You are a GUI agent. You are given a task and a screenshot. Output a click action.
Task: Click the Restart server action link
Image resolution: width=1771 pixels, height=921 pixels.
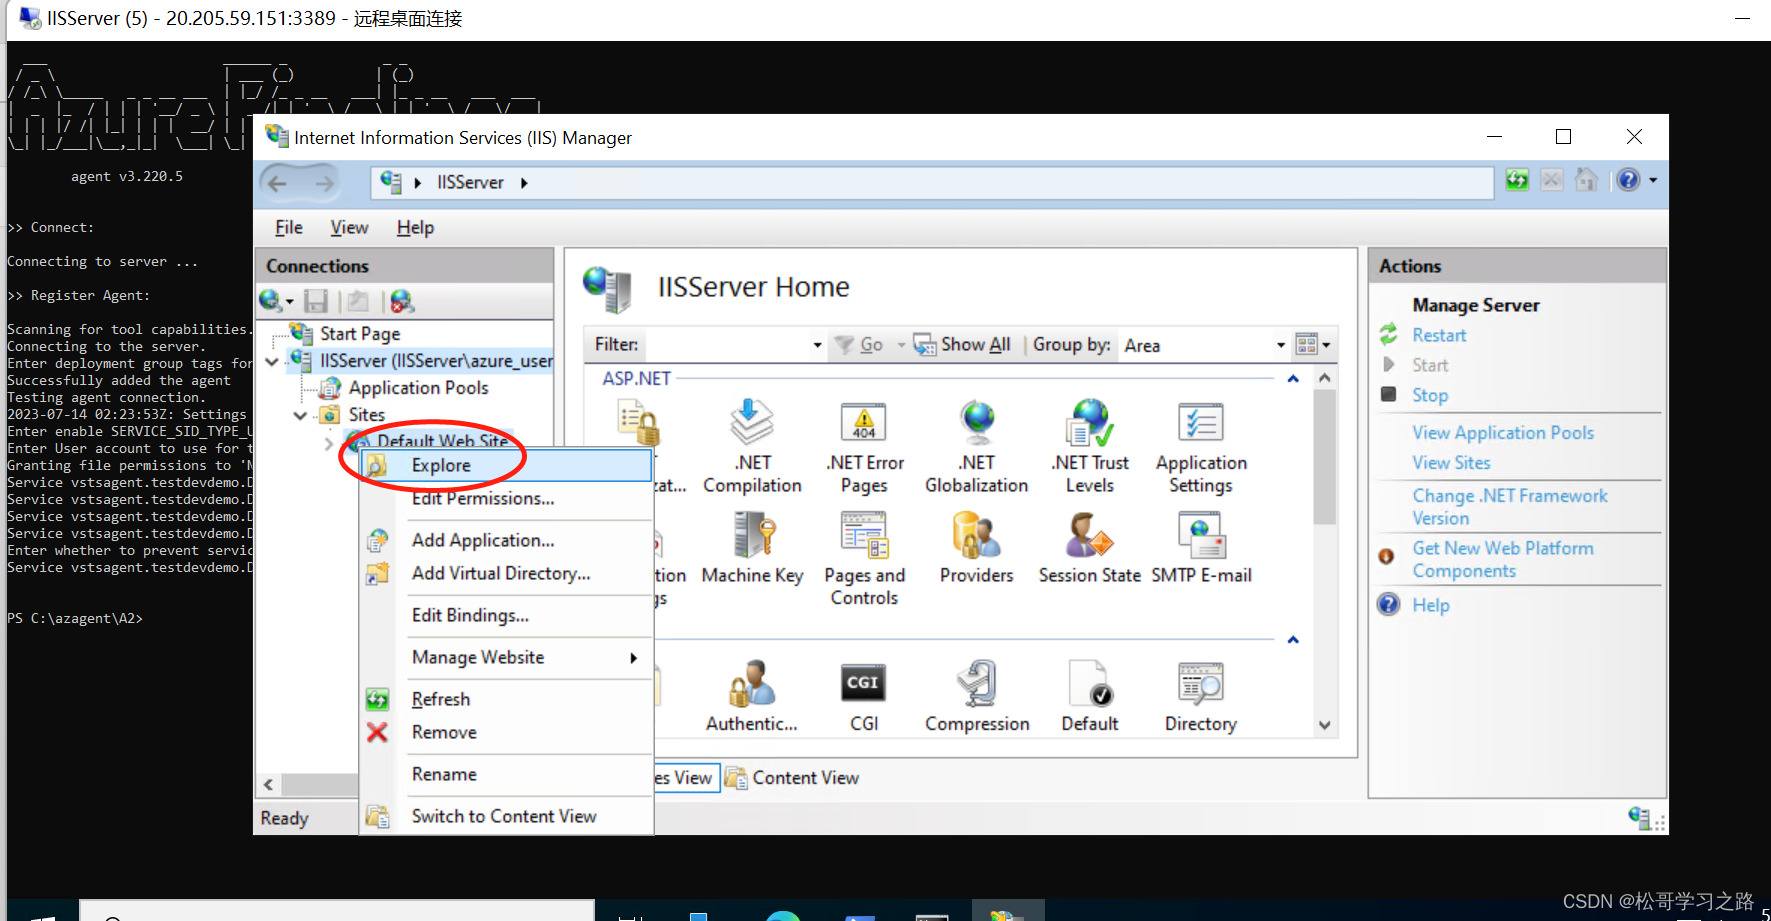tap(1439, 335)
